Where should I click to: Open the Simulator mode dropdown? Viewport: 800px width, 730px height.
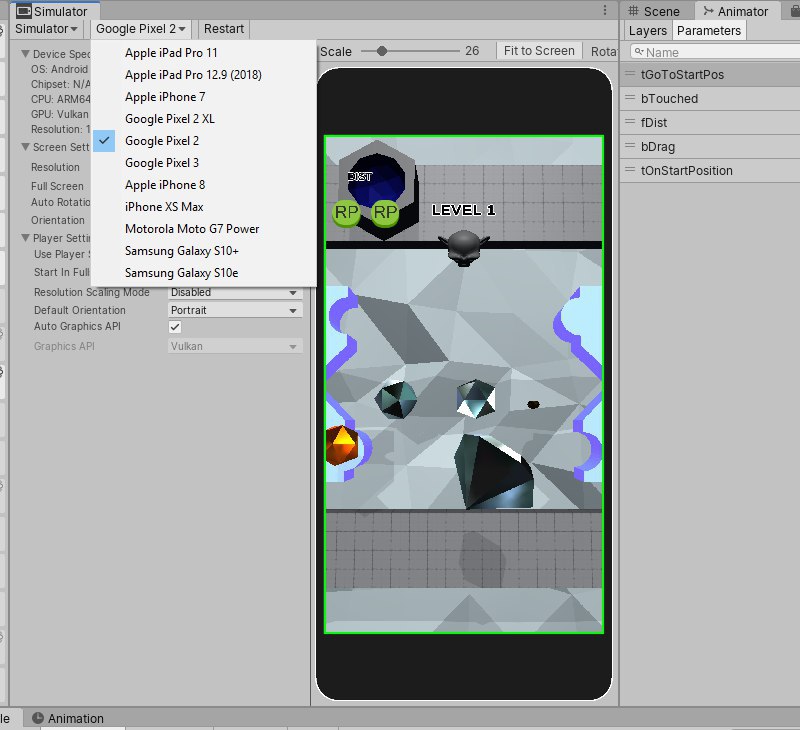coord(46,29)
